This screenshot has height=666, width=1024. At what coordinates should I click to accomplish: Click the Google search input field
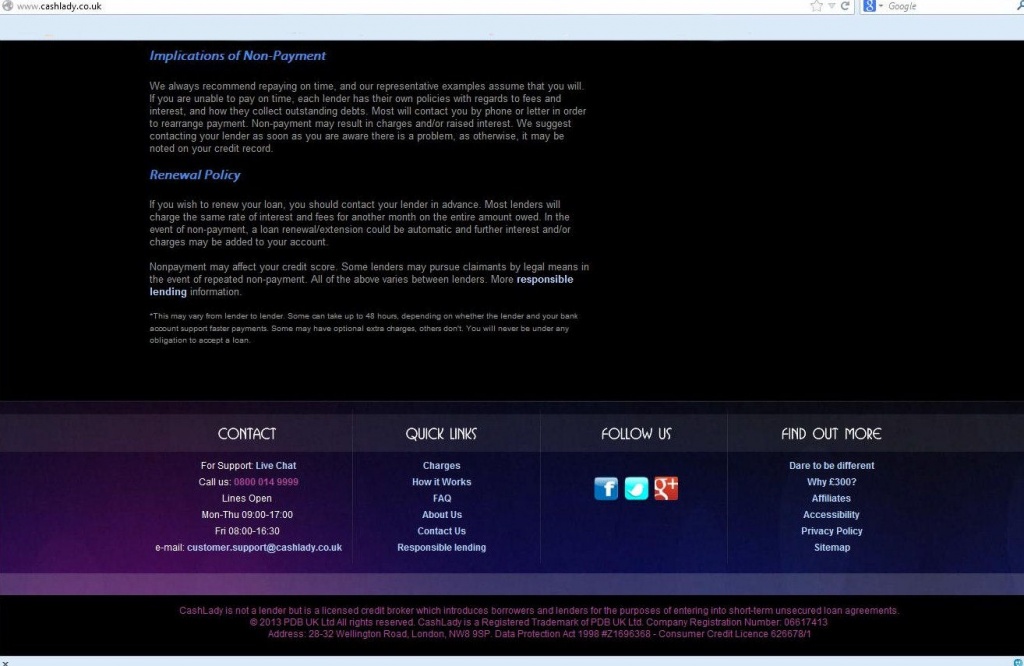(940, 6)
